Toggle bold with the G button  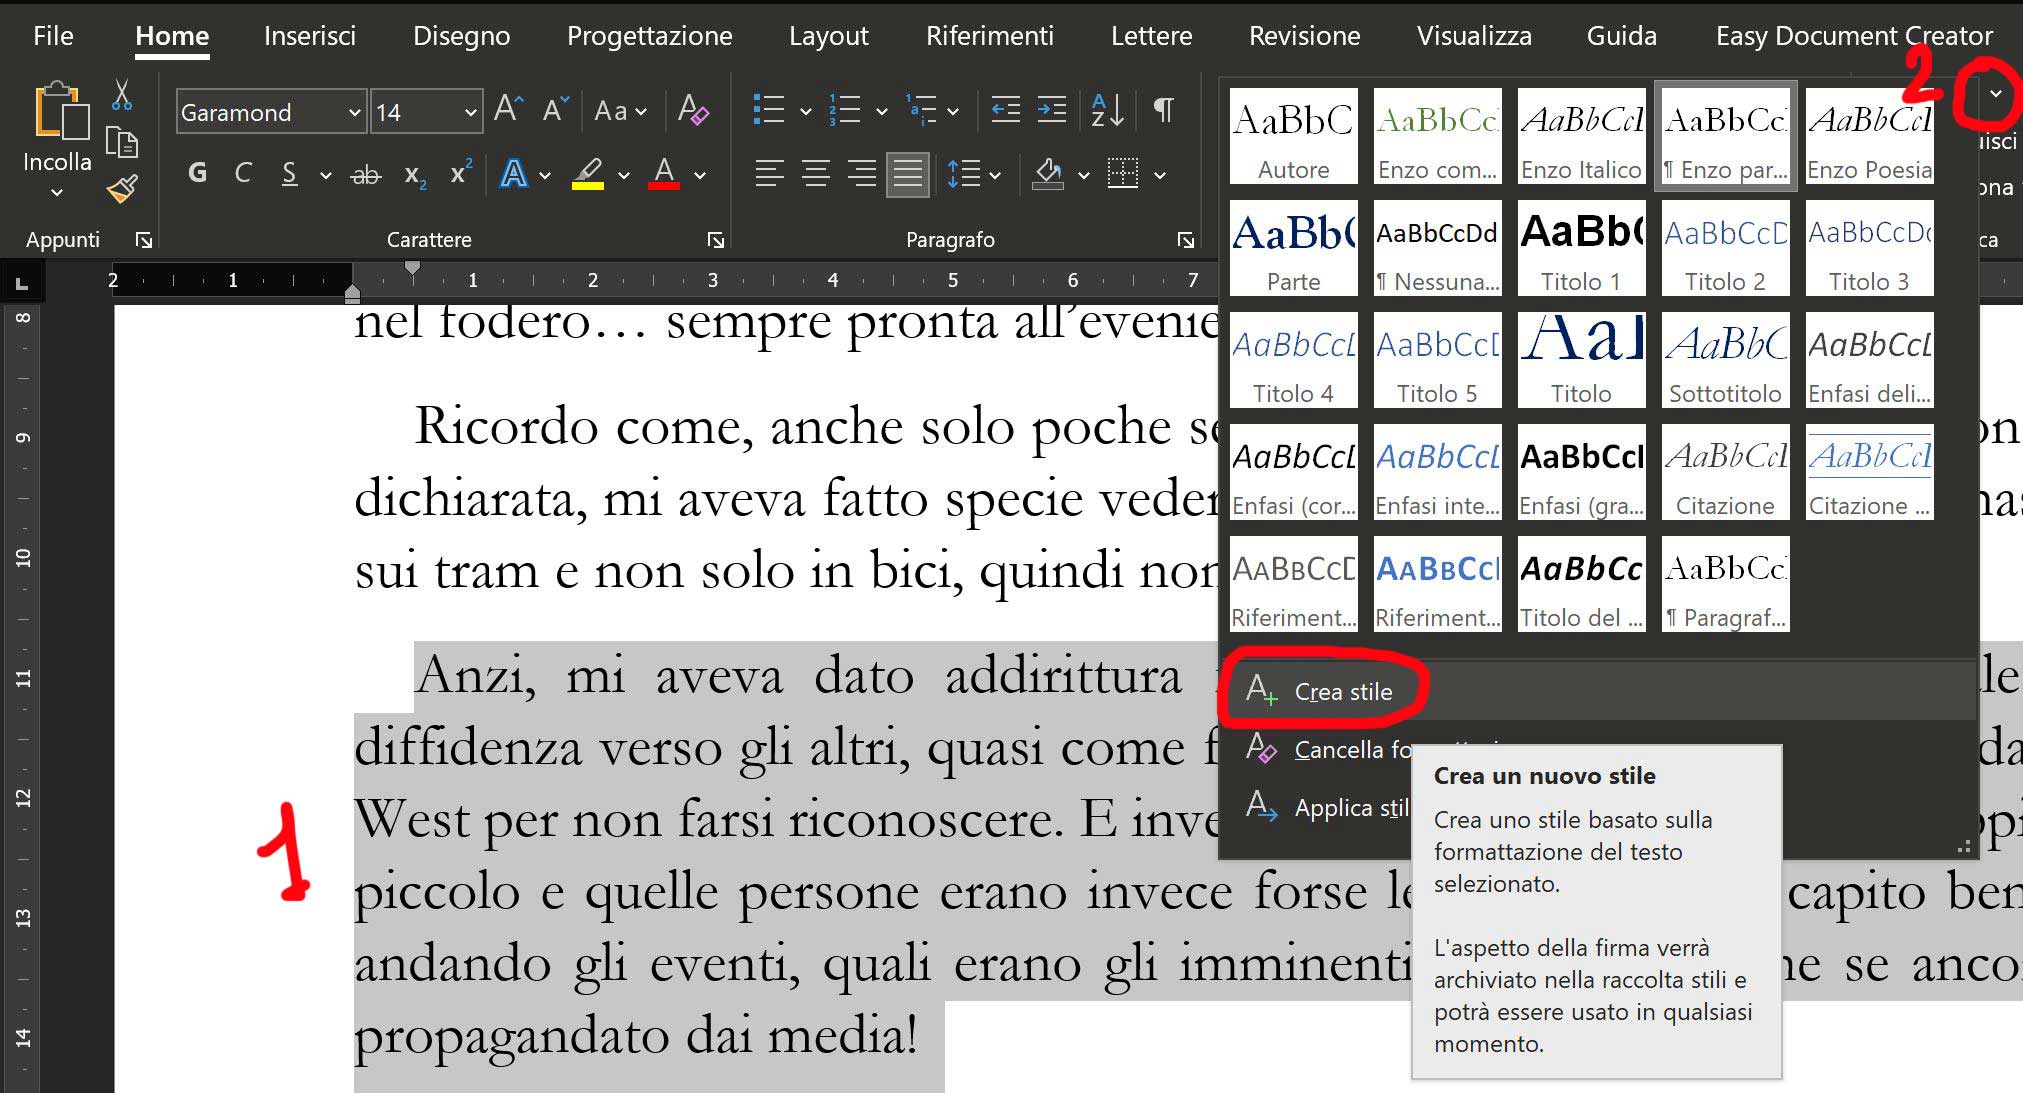pyautogui.click(x=198, y=174)
